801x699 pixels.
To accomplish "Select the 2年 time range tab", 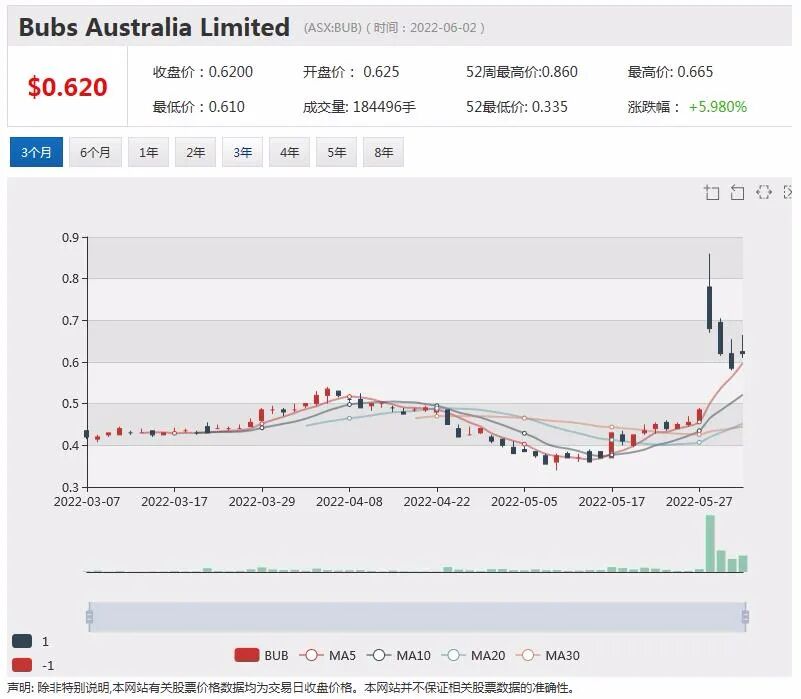I will pyautogui.click(x=195, y=152).
